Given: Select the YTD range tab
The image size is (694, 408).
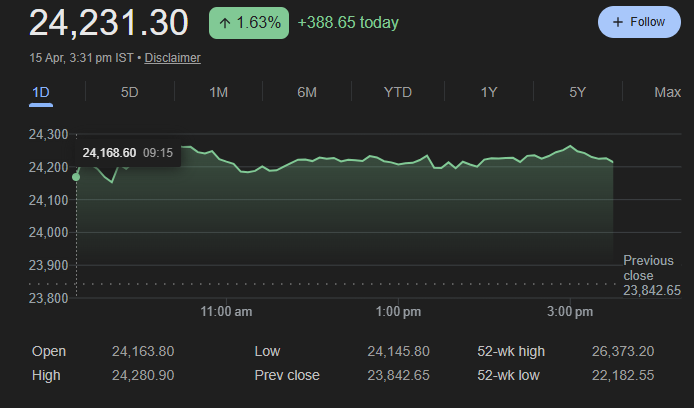Looking at the screenshot, I should coord(397,93).
